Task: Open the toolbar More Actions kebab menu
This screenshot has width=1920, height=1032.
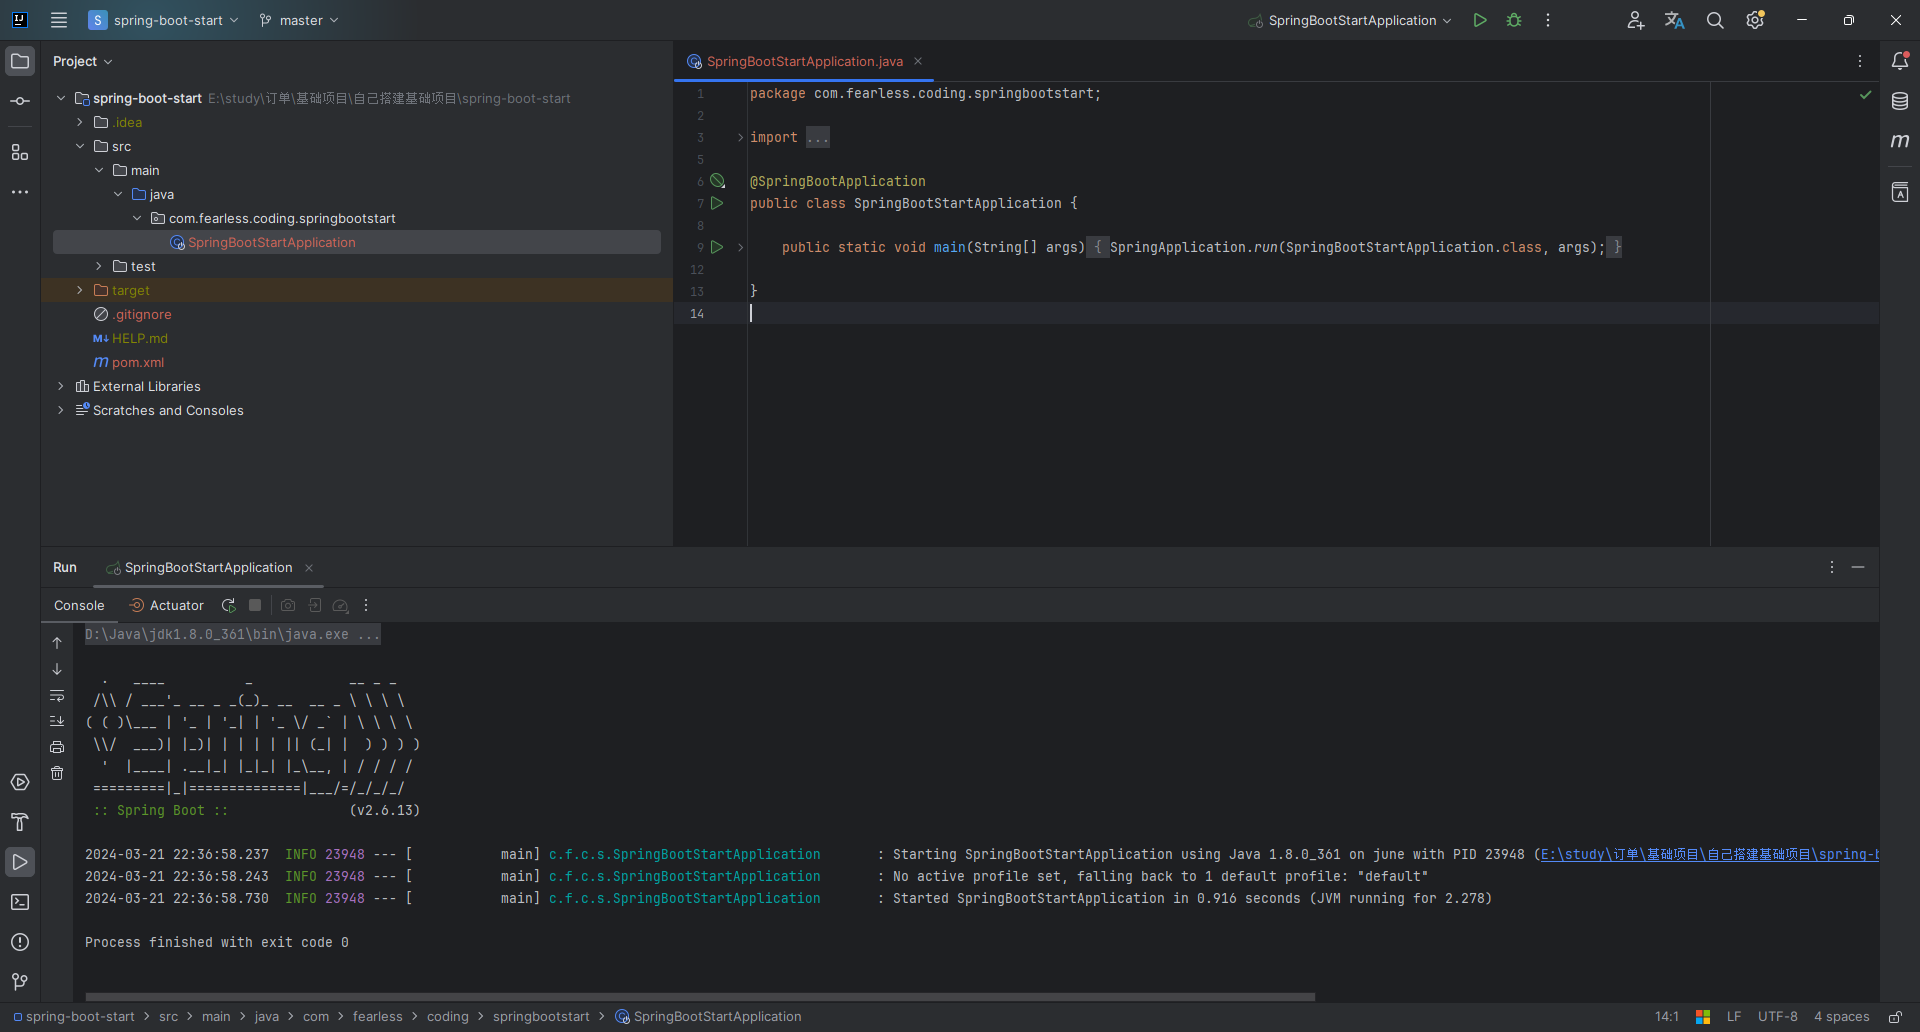Action: [1548, 20]
